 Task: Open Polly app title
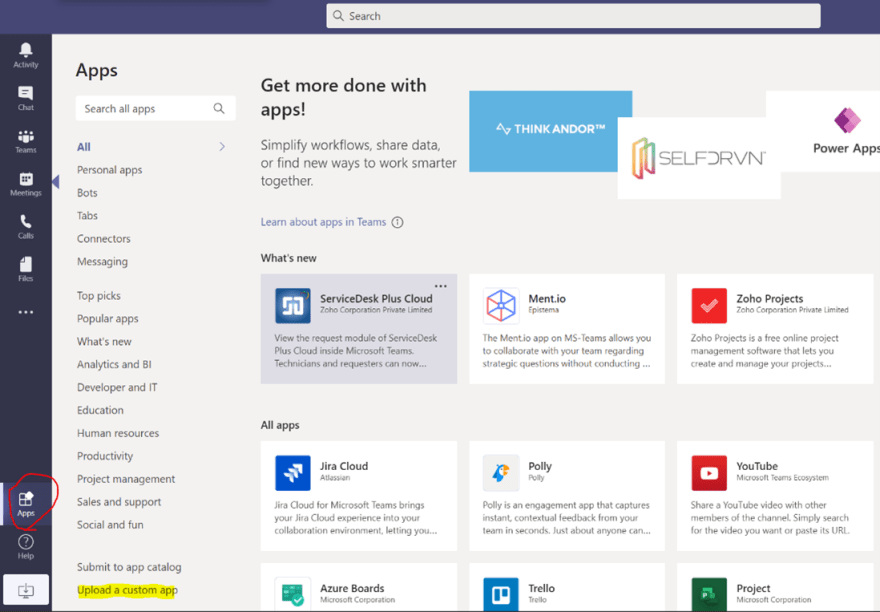[540, 466]
